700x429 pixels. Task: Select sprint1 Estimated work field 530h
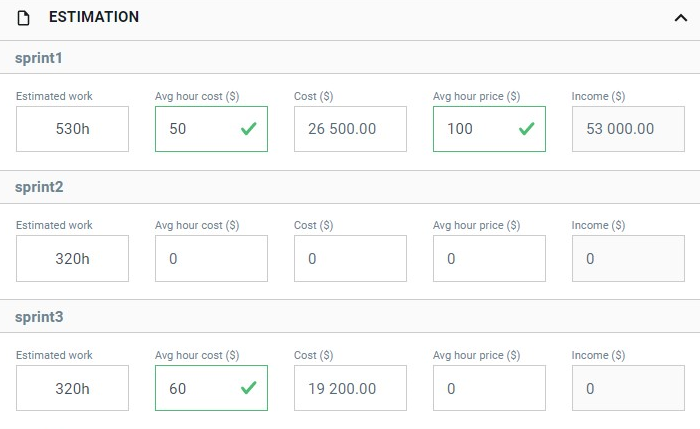pyautogui.click(x=72, y=129)
